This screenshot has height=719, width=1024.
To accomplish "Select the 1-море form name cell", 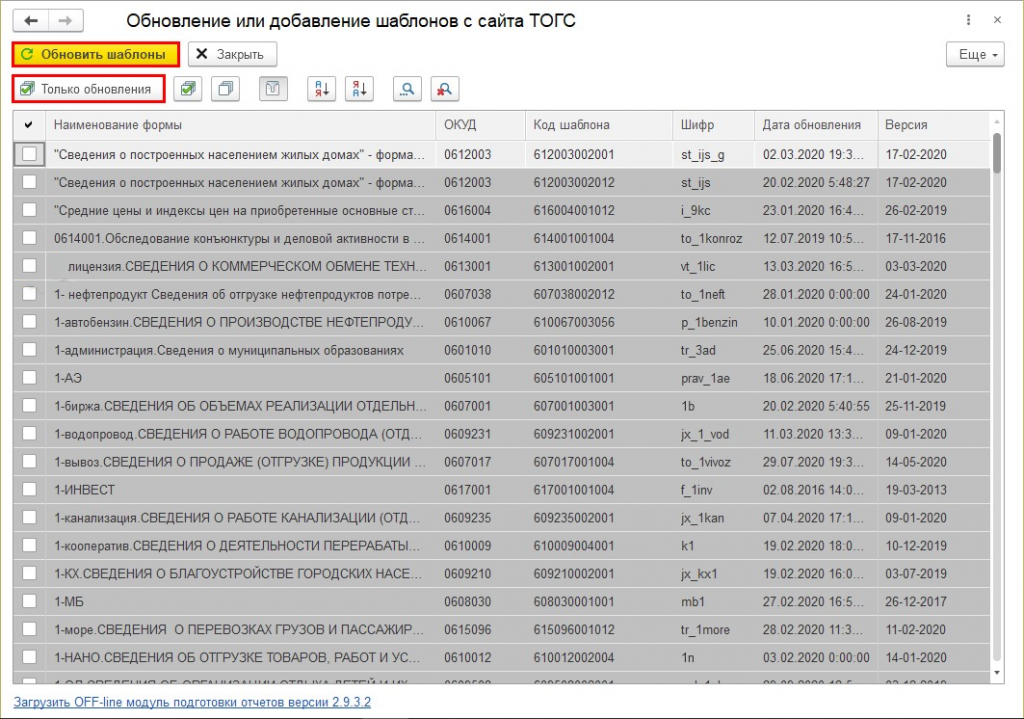I will tap(240, 630).
